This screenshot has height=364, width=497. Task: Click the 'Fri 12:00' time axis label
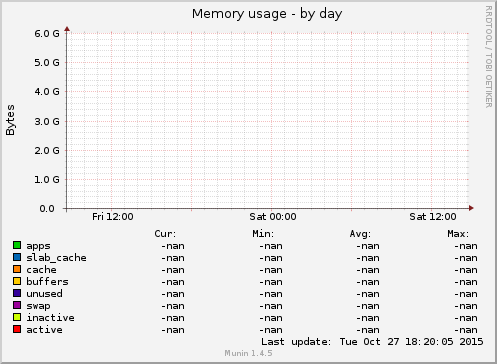(113, 217)
